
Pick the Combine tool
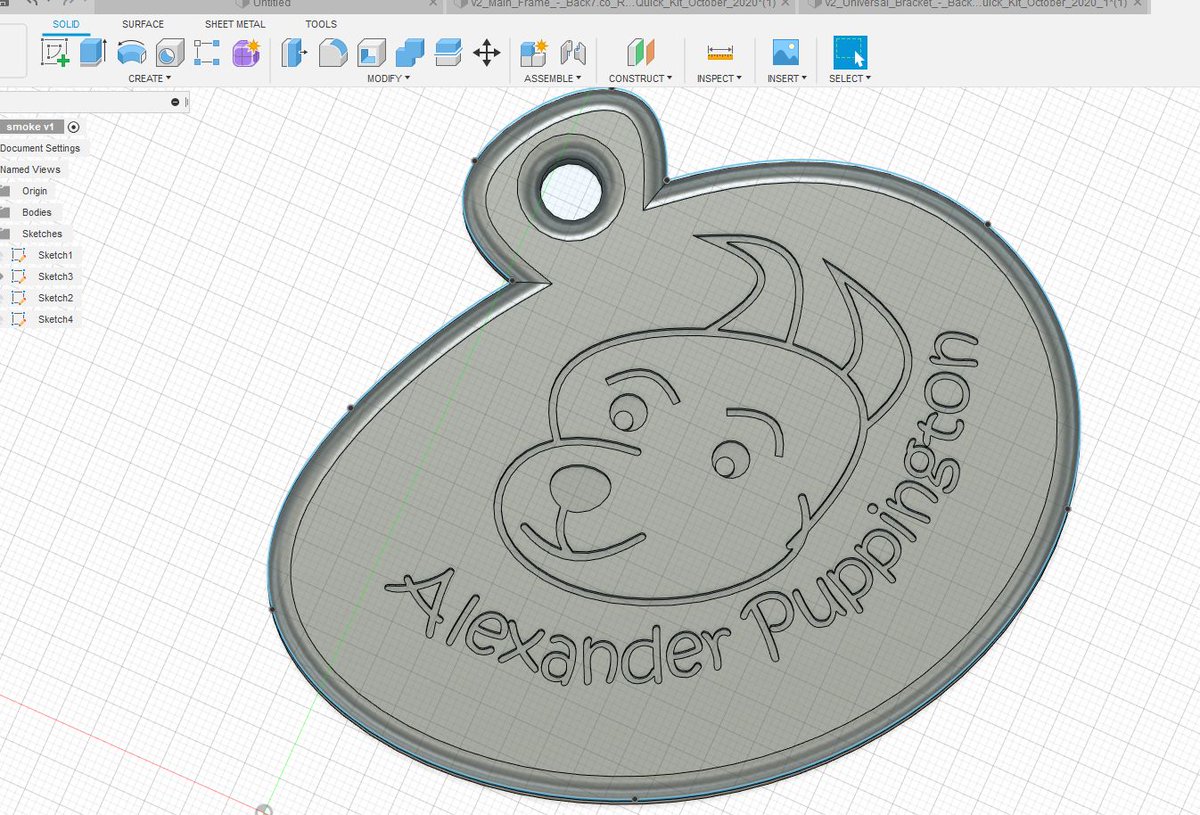pos(409,53)
